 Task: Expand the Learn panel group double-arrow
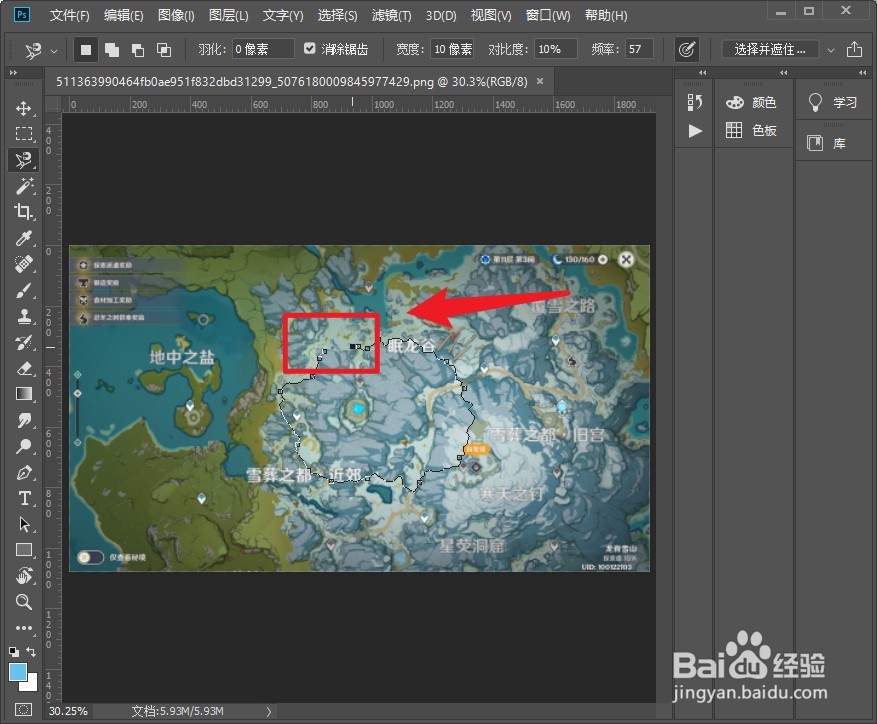click(x=862, y=73)
